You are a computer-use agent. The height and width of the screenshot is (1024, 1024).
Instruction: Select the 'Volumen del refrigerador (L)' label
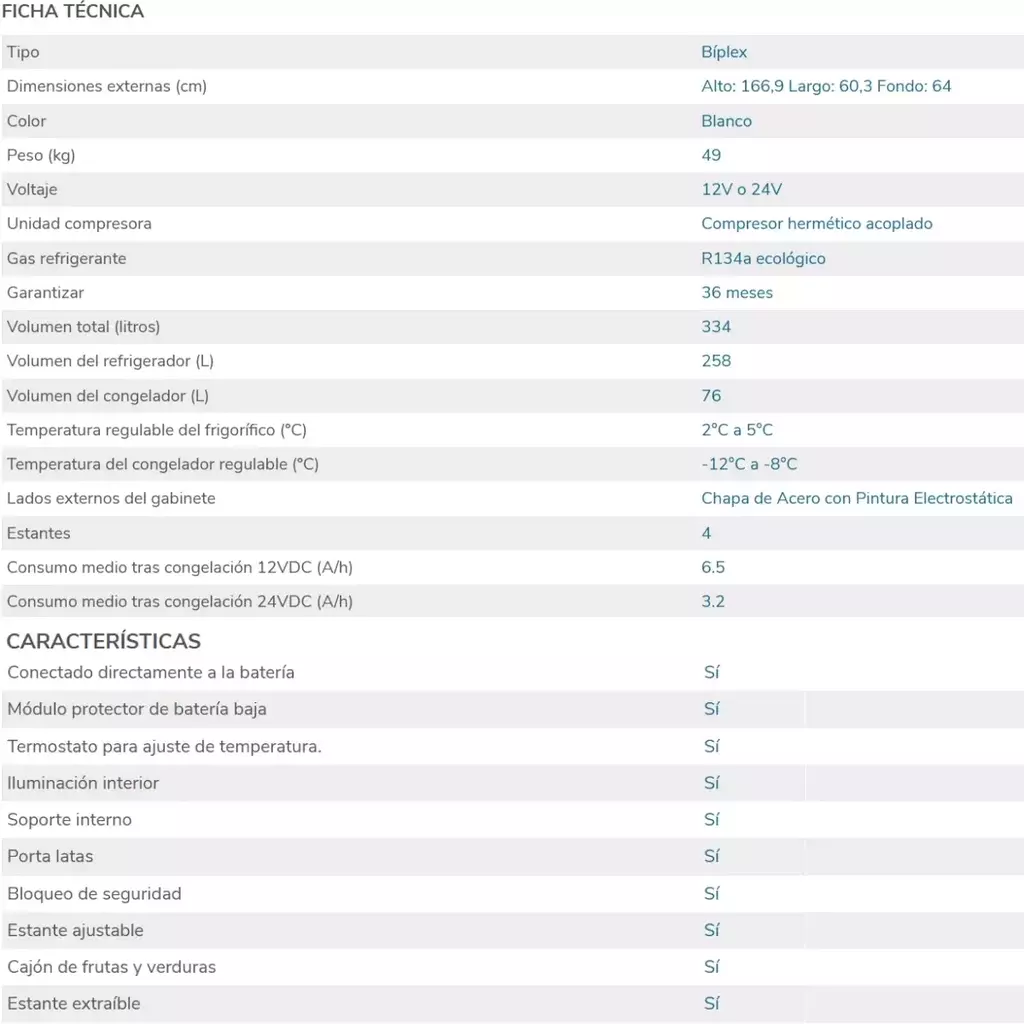(110, 361)
